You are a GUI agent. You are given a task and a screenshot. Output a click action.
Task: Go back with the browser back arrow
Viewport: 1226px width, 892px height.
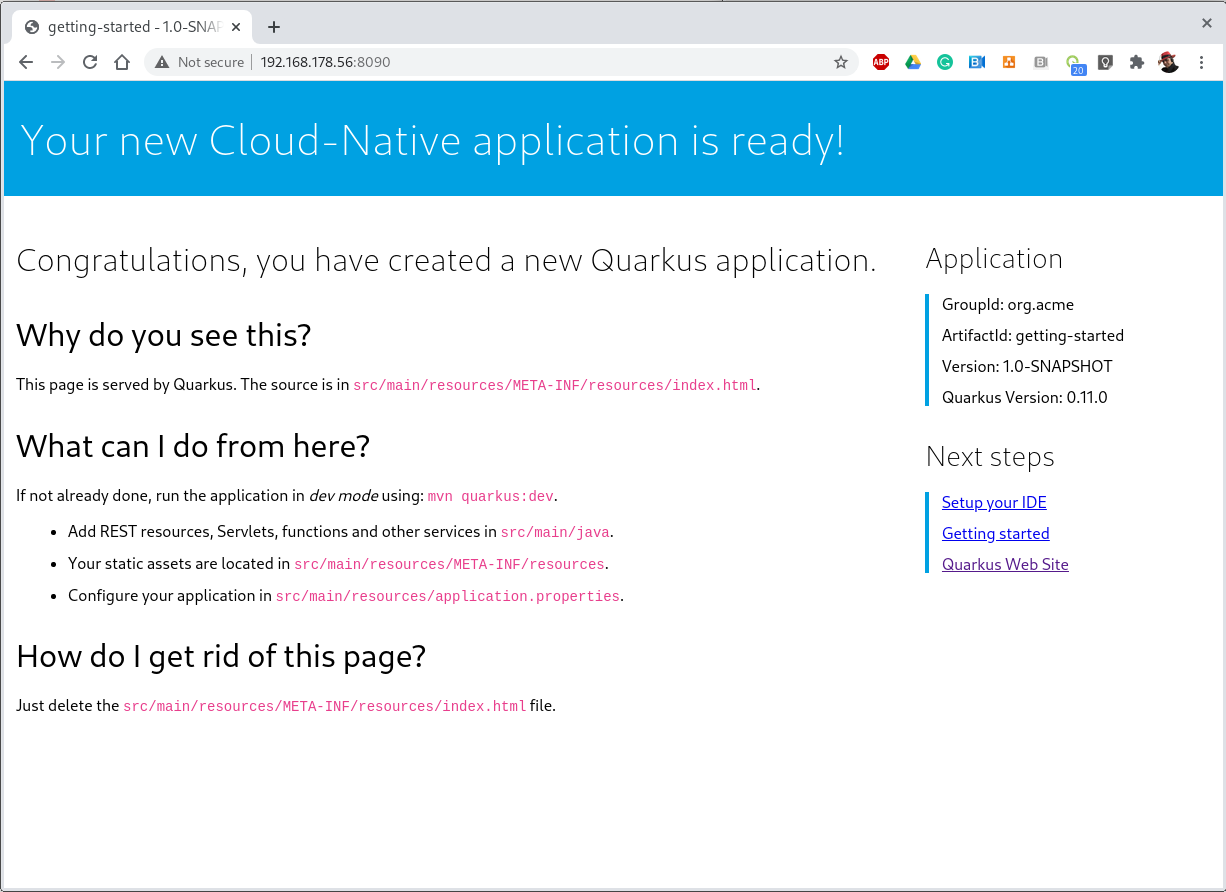[x=27, y=62]
